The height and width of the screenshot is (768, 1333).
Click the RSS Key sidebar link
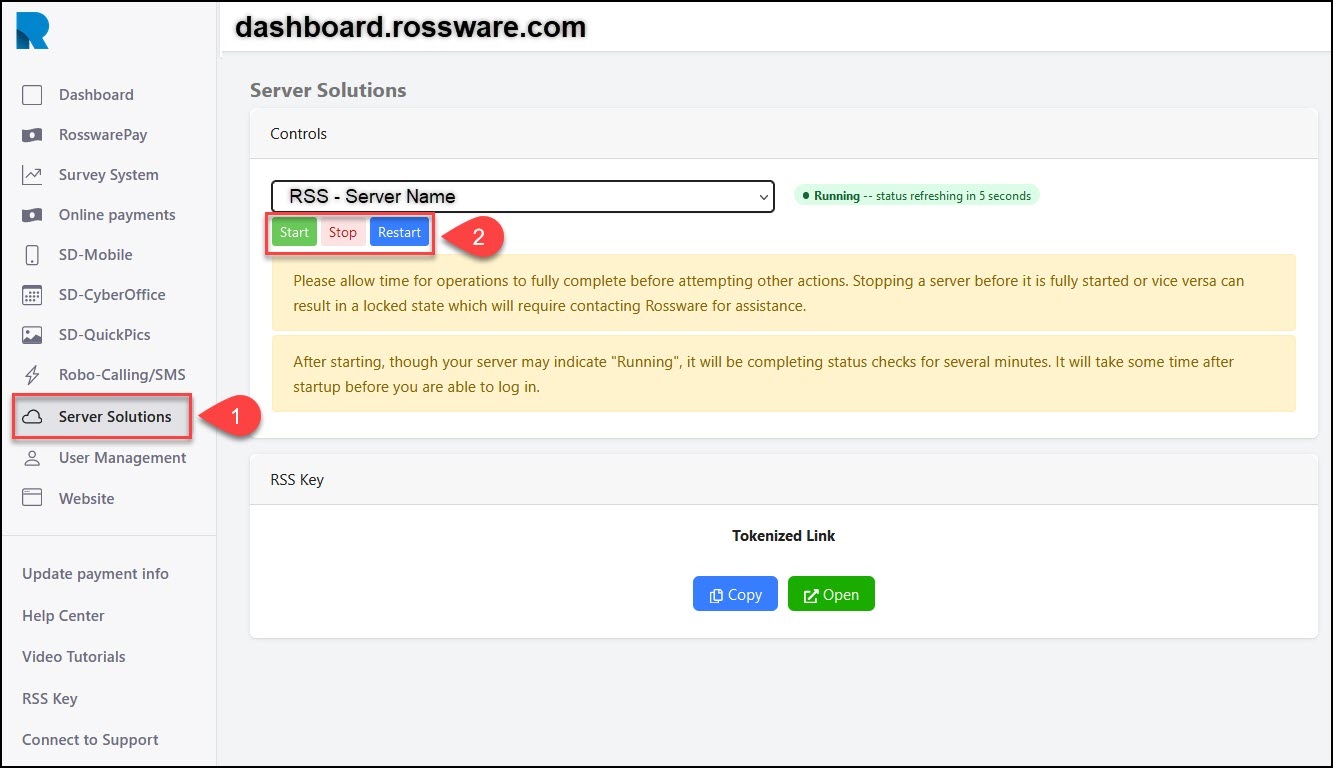coord(50,699)
